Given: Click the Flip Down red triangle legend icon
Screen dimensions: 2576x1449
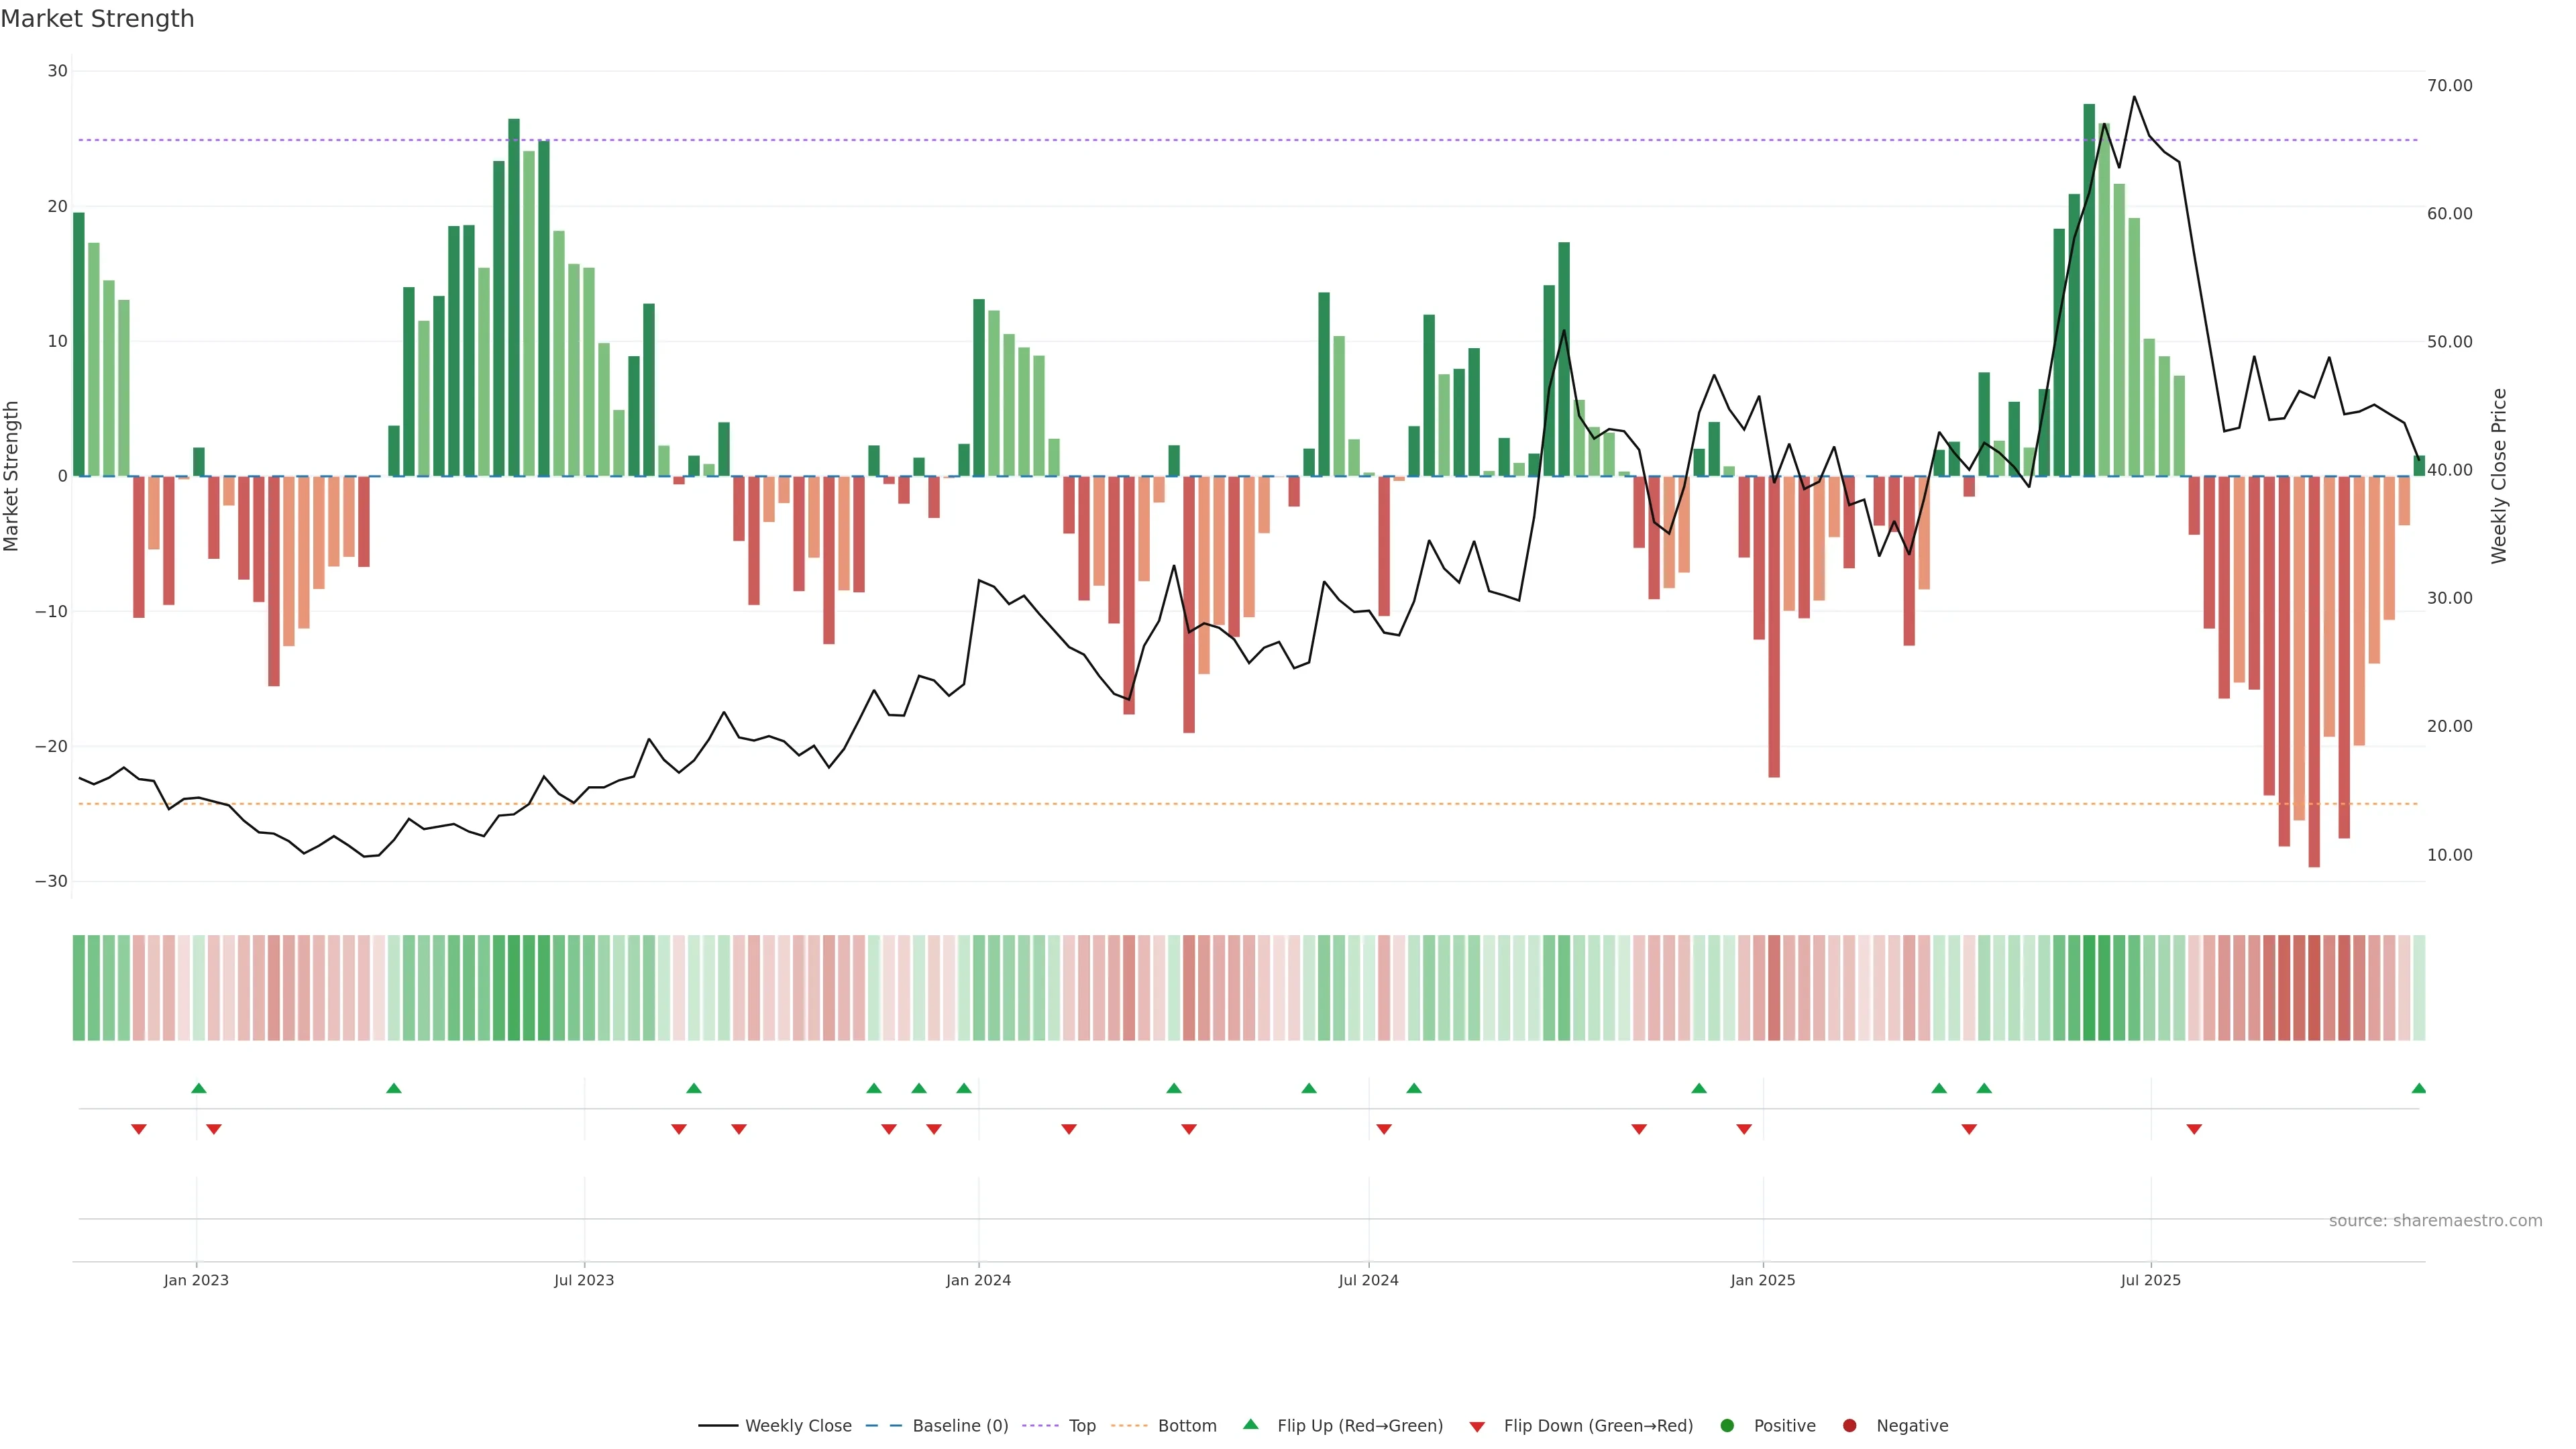Looking at the screenshot, I should pyautogui.click(x=1477, y=1426).
